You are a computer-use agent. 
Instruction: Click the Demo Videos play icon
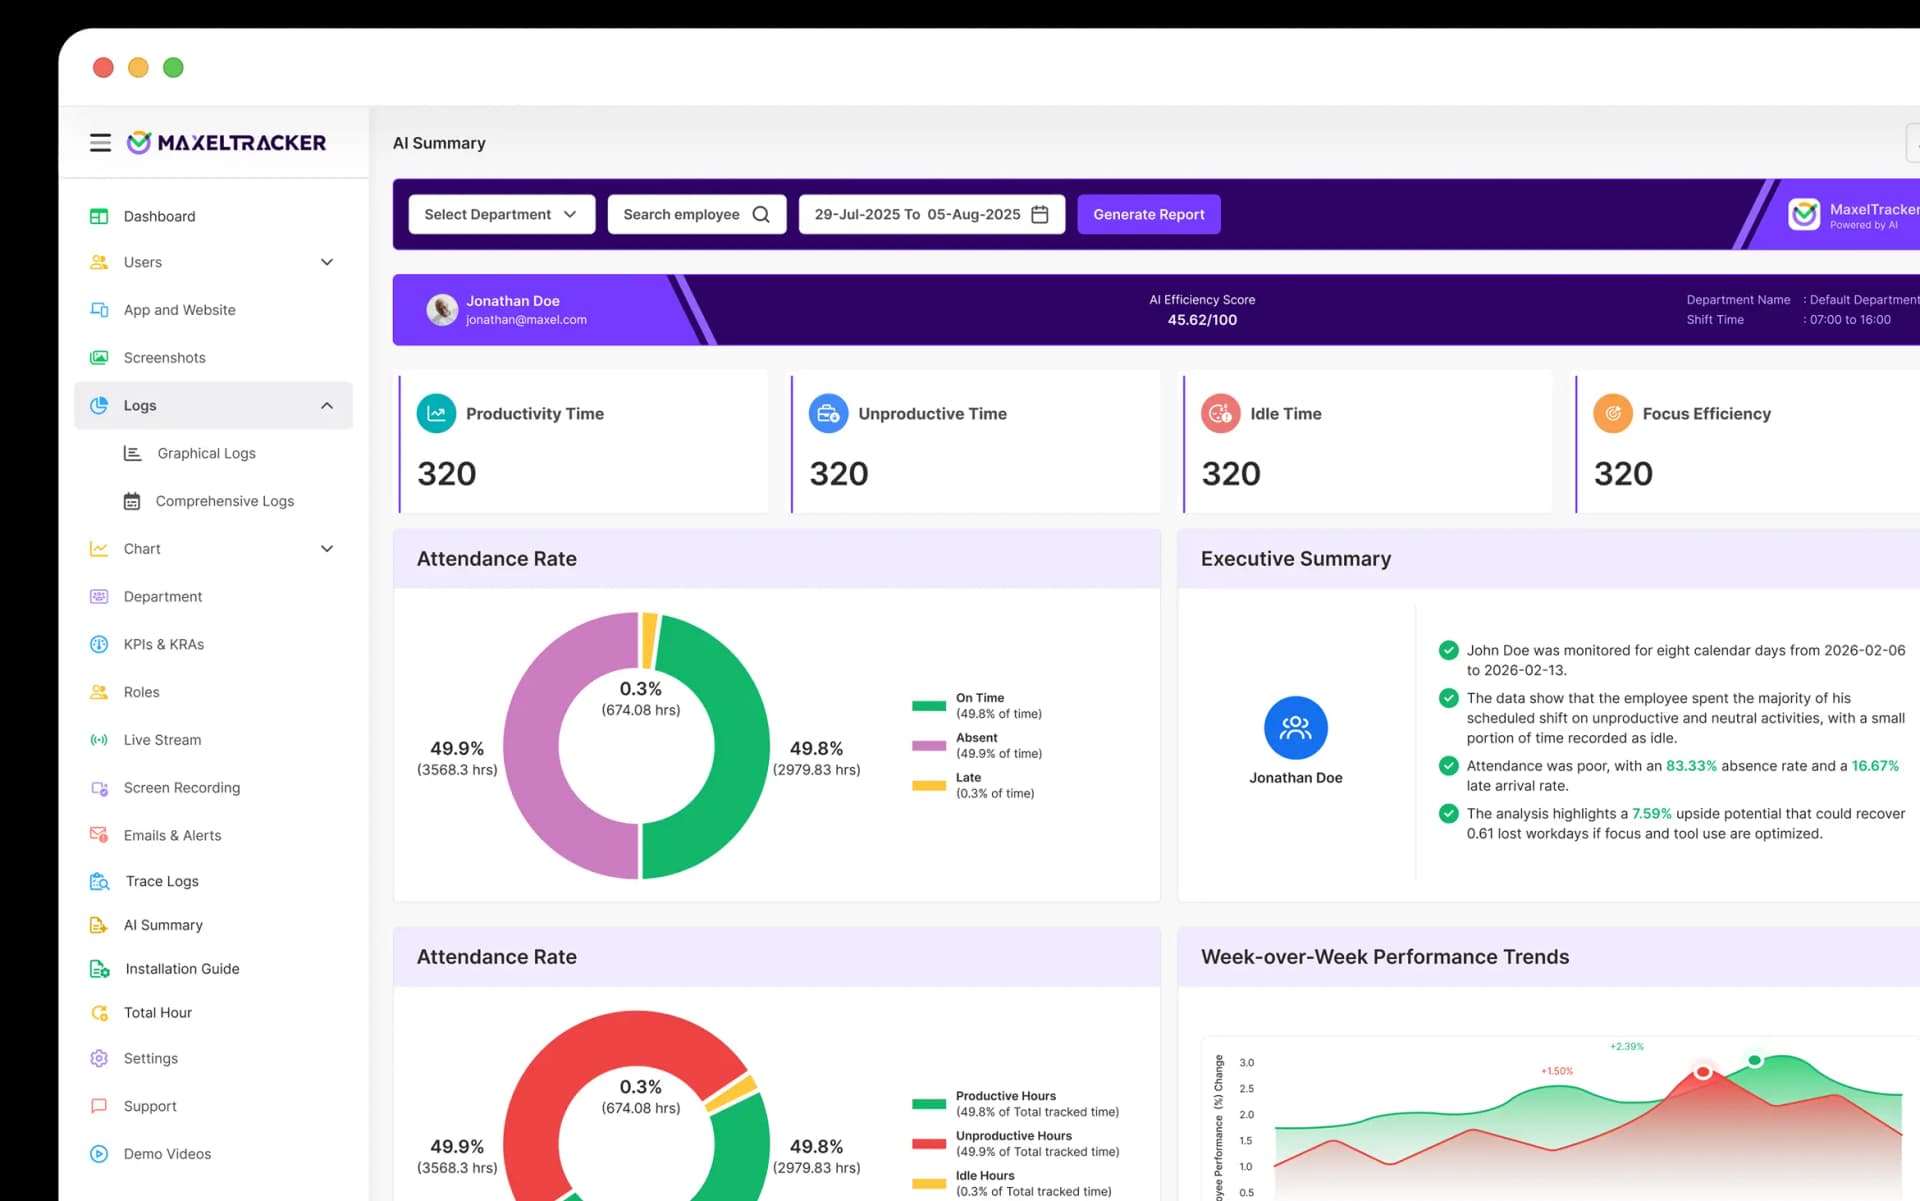point(99,1154)
